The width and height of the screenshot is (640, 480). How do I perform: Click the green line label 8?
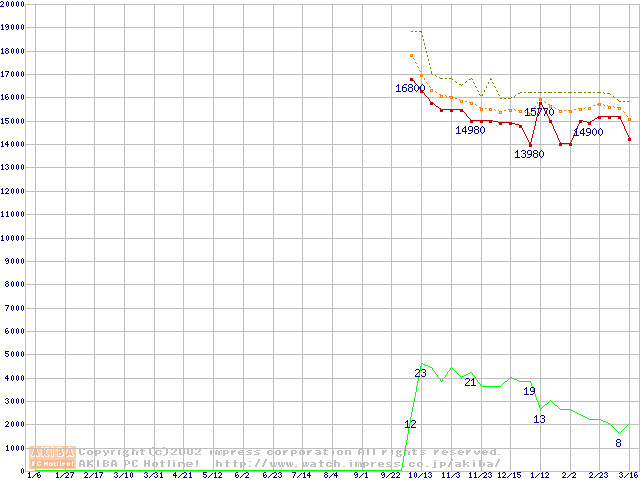tap(618, 442)
